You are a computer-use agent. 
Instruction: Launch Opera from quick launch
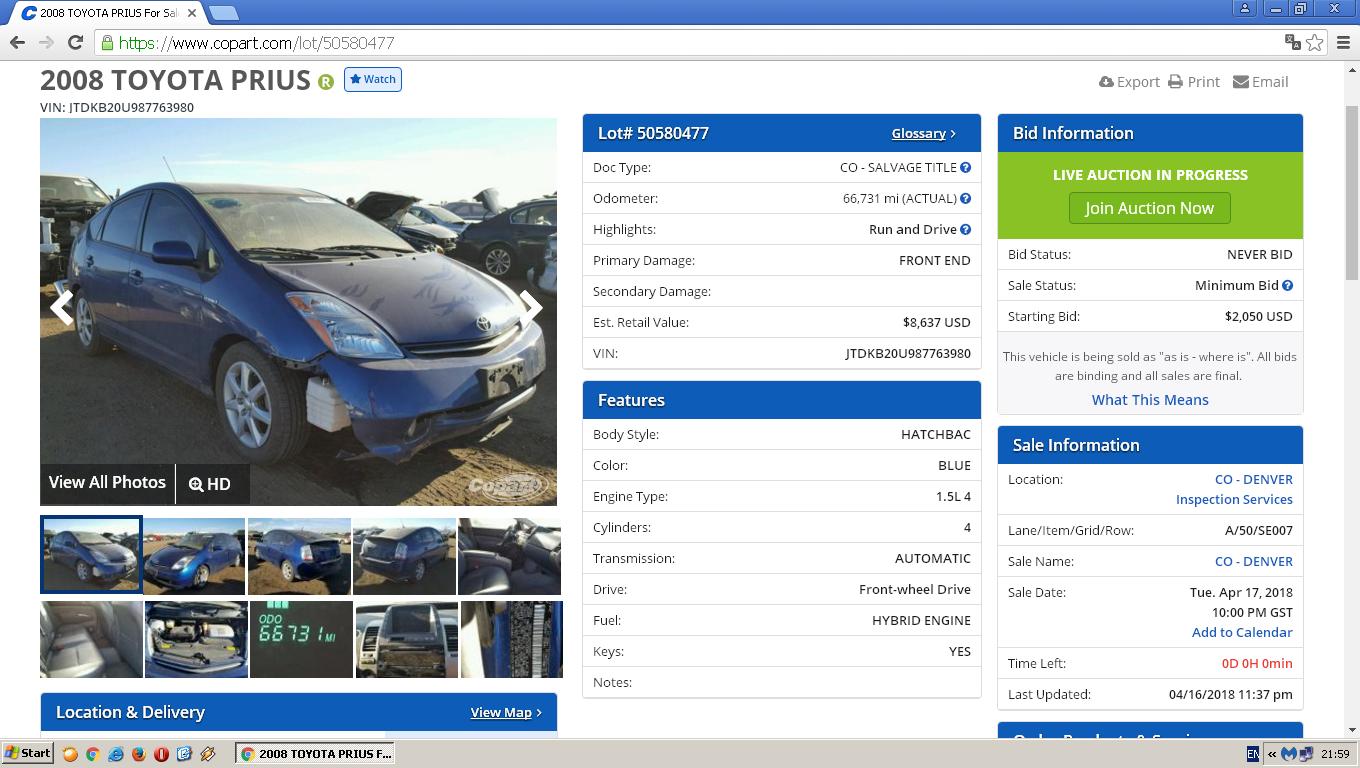pyautogui.click(x=161, y=754)
